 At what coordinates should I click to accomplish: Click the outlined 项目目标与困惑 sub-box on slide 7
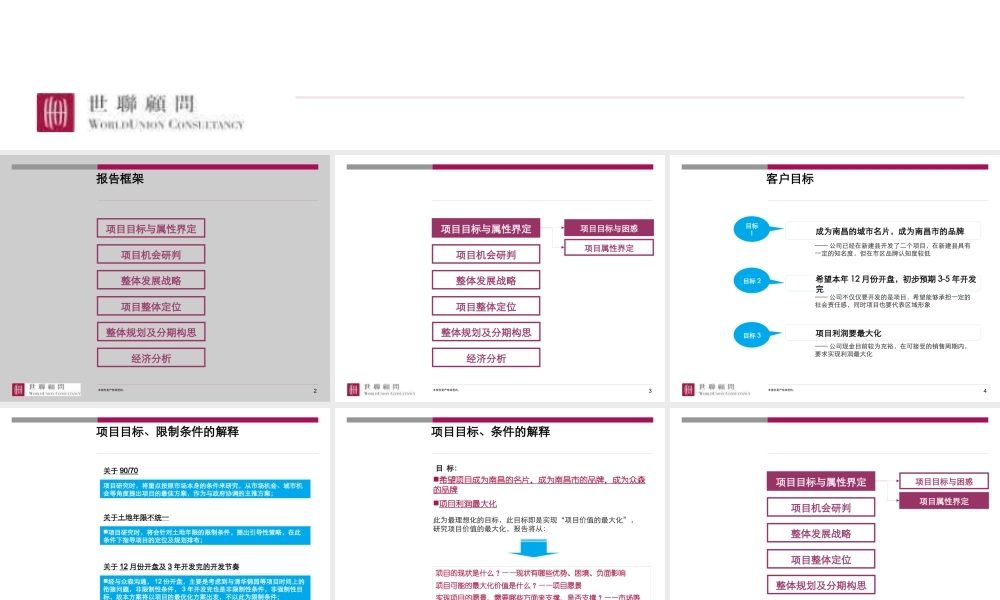pyautogui.click(x=944, y=481)
